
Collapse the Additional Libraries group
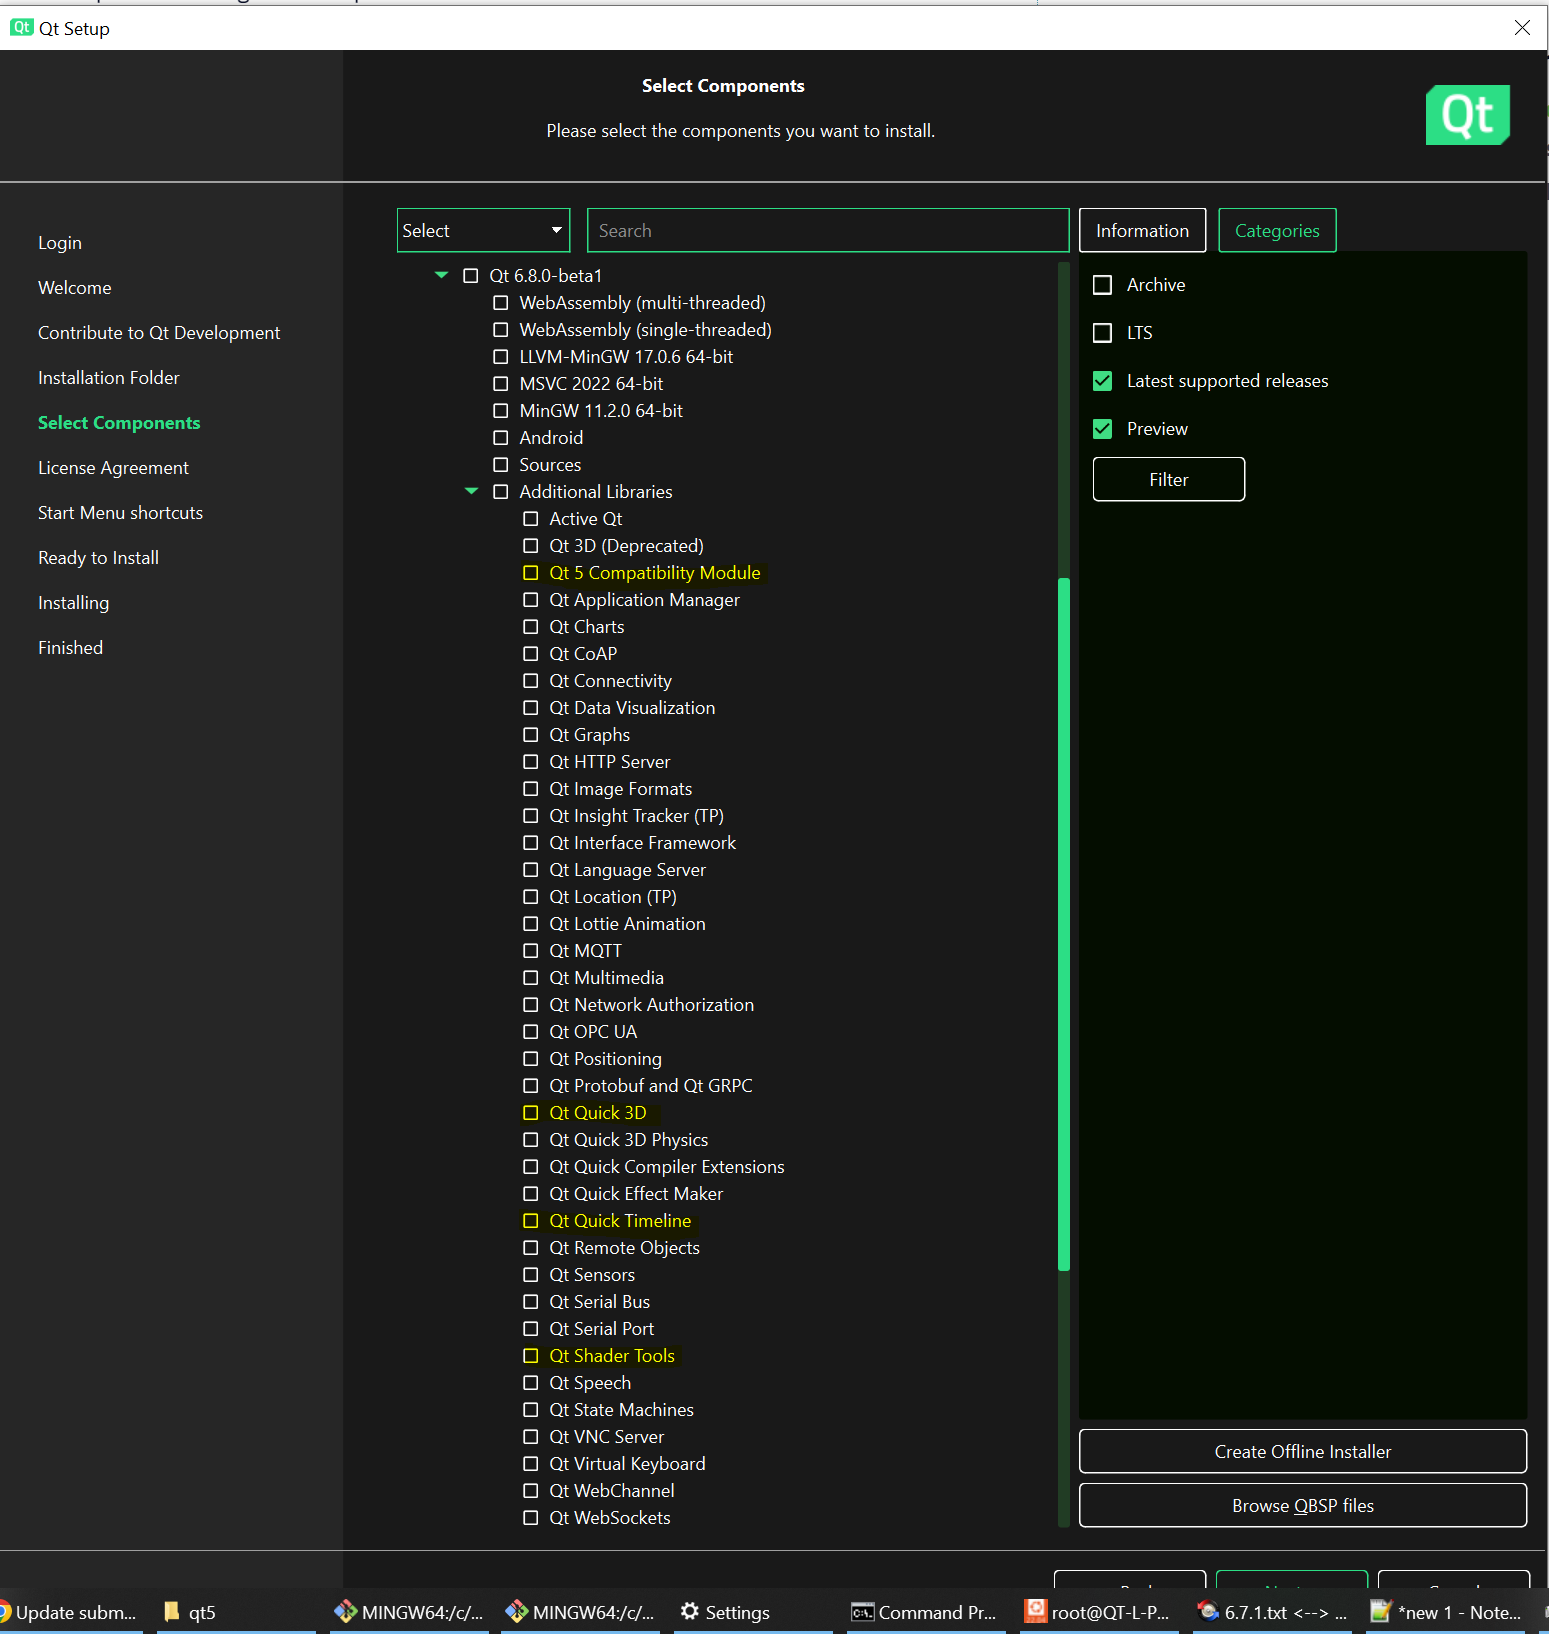tap(471, 491)
